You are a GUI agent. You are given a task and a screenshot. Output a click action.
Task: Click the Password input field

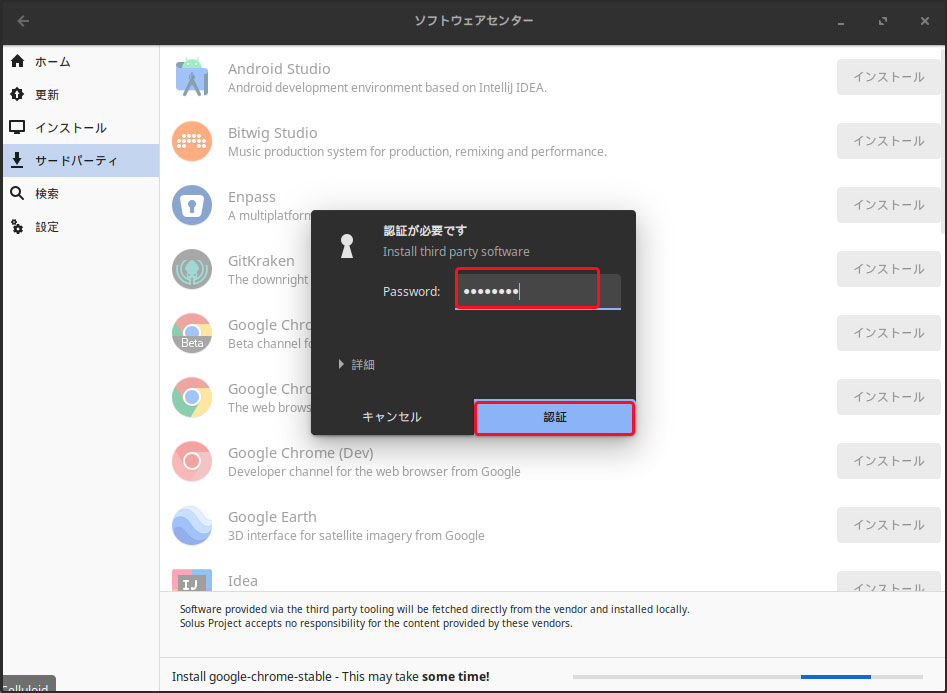point(537,292)
